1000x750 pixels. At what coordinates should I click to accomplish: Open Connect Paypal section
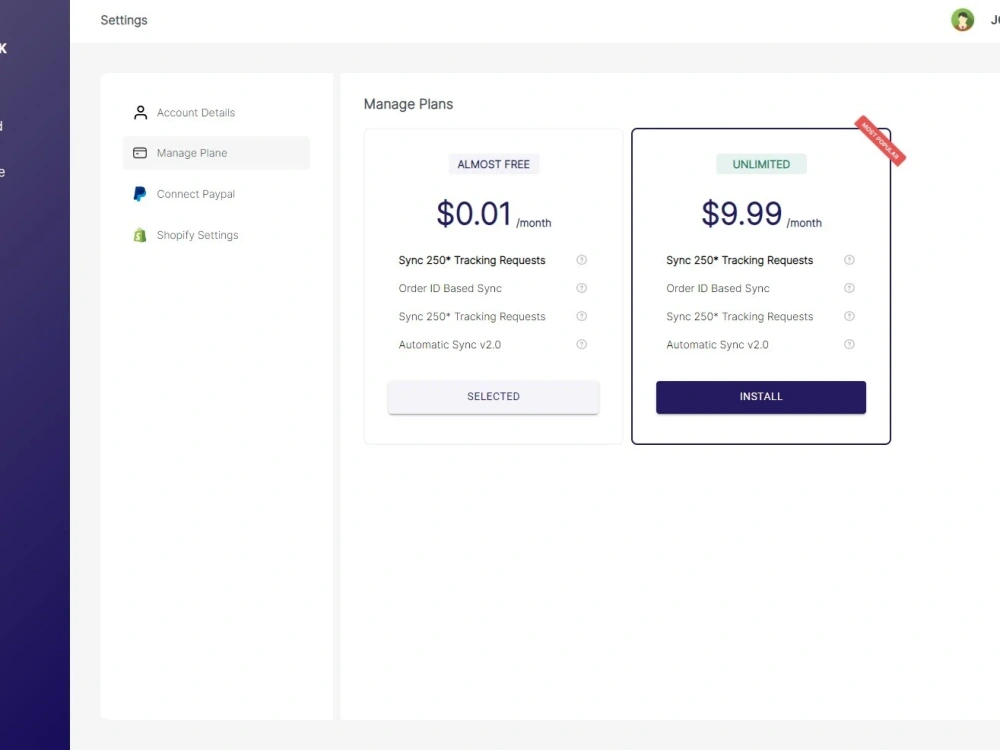[x=216, y=194]
